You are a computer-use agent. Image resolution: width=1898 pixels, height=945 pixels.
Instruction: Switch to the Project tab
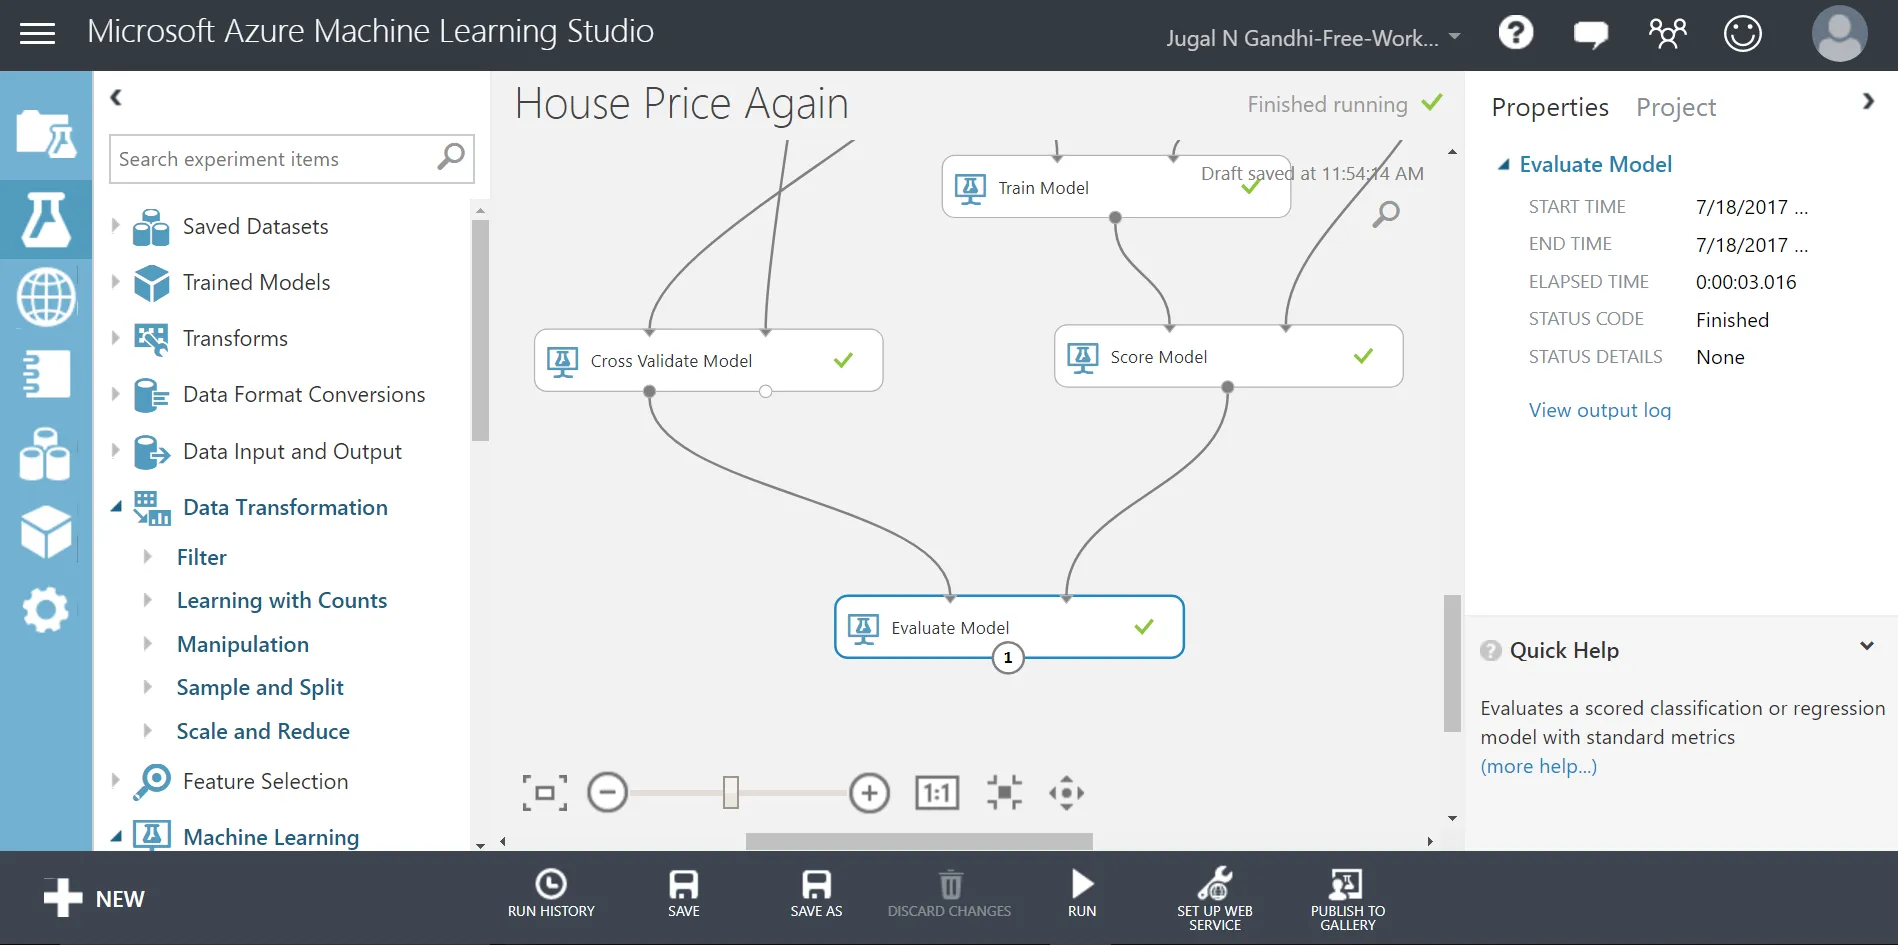[x=1676, y=107]
